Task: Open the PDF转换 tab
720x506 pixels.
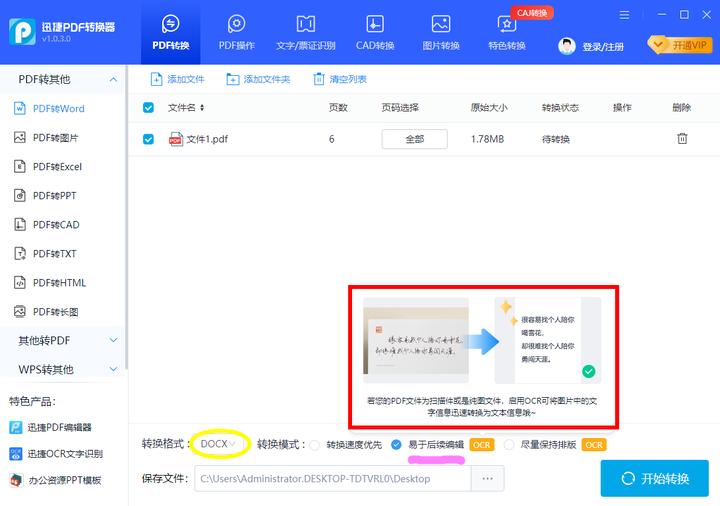Action: (x=170, y=32)
